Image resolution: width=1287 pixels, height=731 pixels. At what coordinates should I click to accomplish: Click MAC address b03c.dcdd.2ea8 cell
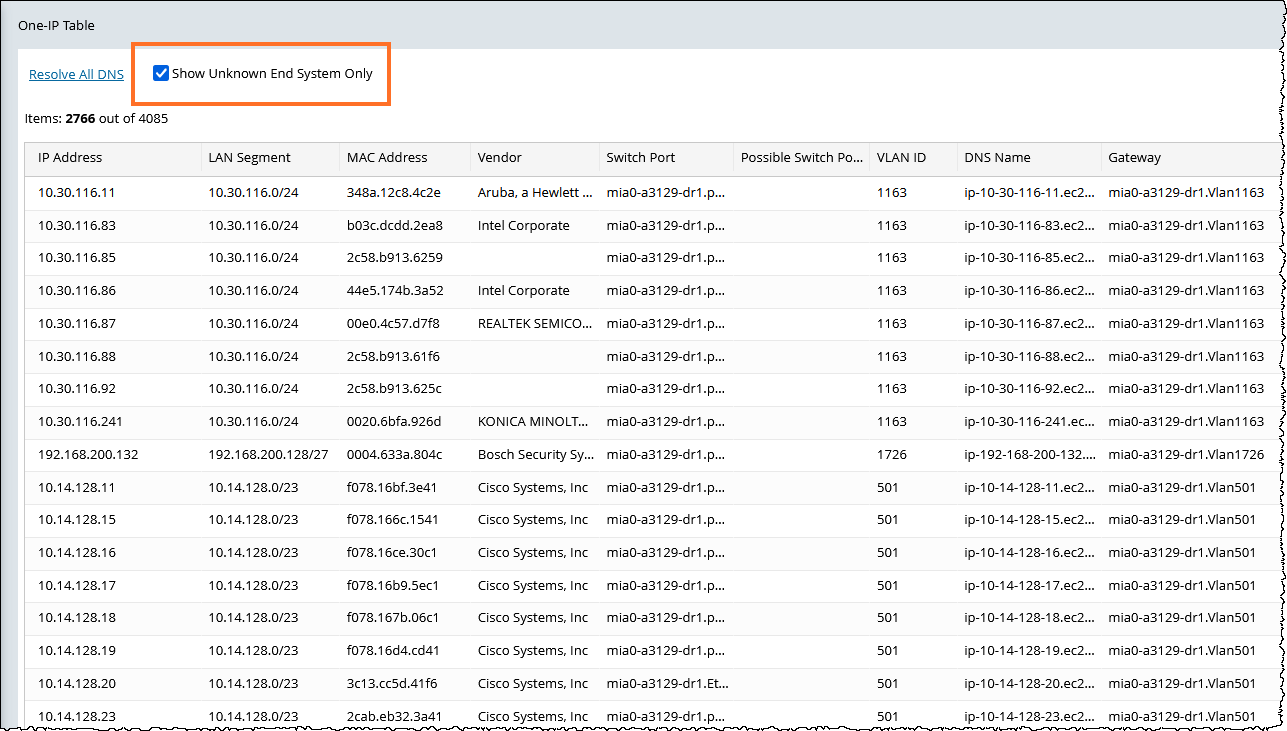pos(395,226)
